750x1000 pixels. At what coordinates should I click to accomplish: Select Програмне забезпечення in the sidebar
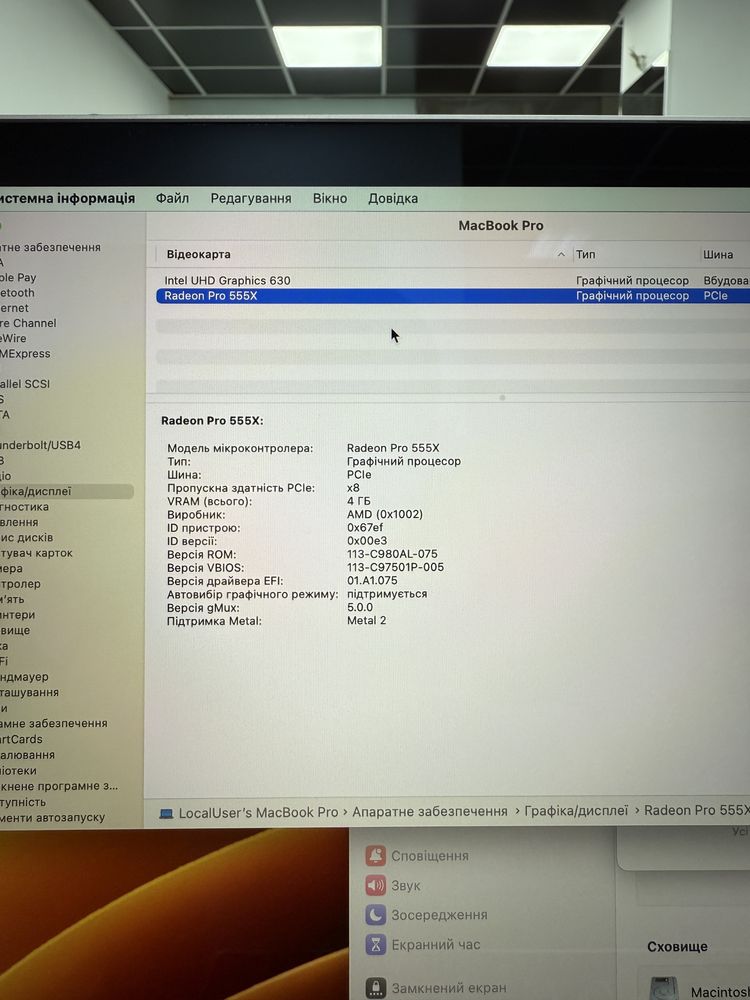point(54,723)
